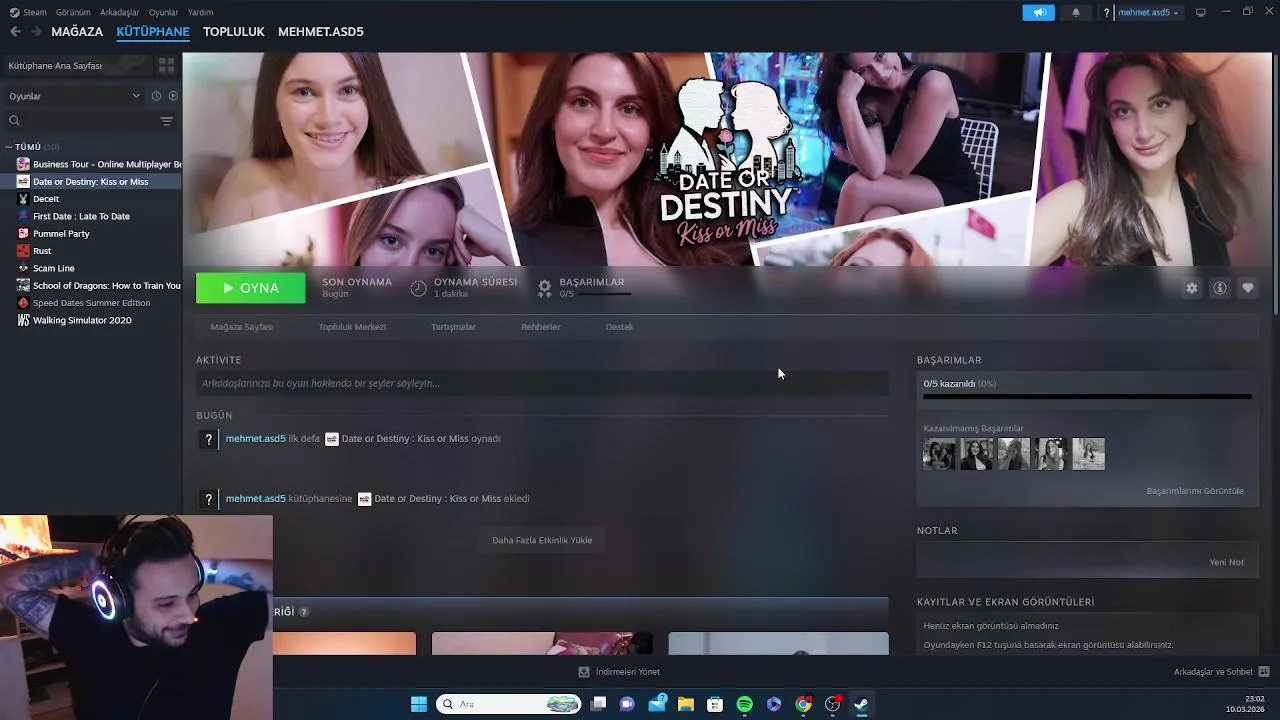Open the Rehberler tab
Viewport: 1280px width, 720px height.
point(541,327)
